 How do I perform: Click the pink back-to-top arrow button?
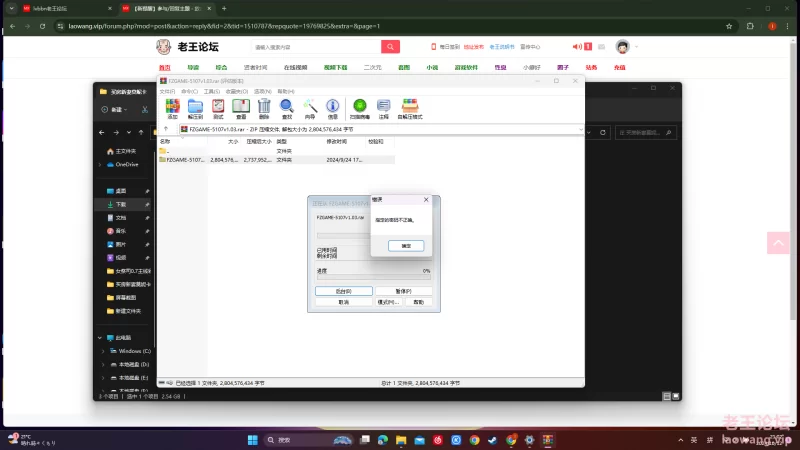click(x=778, y=243)
